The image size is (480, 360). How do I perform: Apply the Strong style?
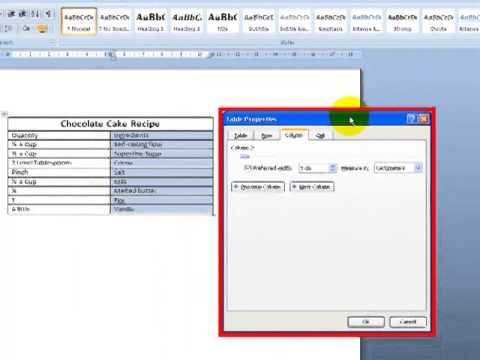tap(403, 21)
